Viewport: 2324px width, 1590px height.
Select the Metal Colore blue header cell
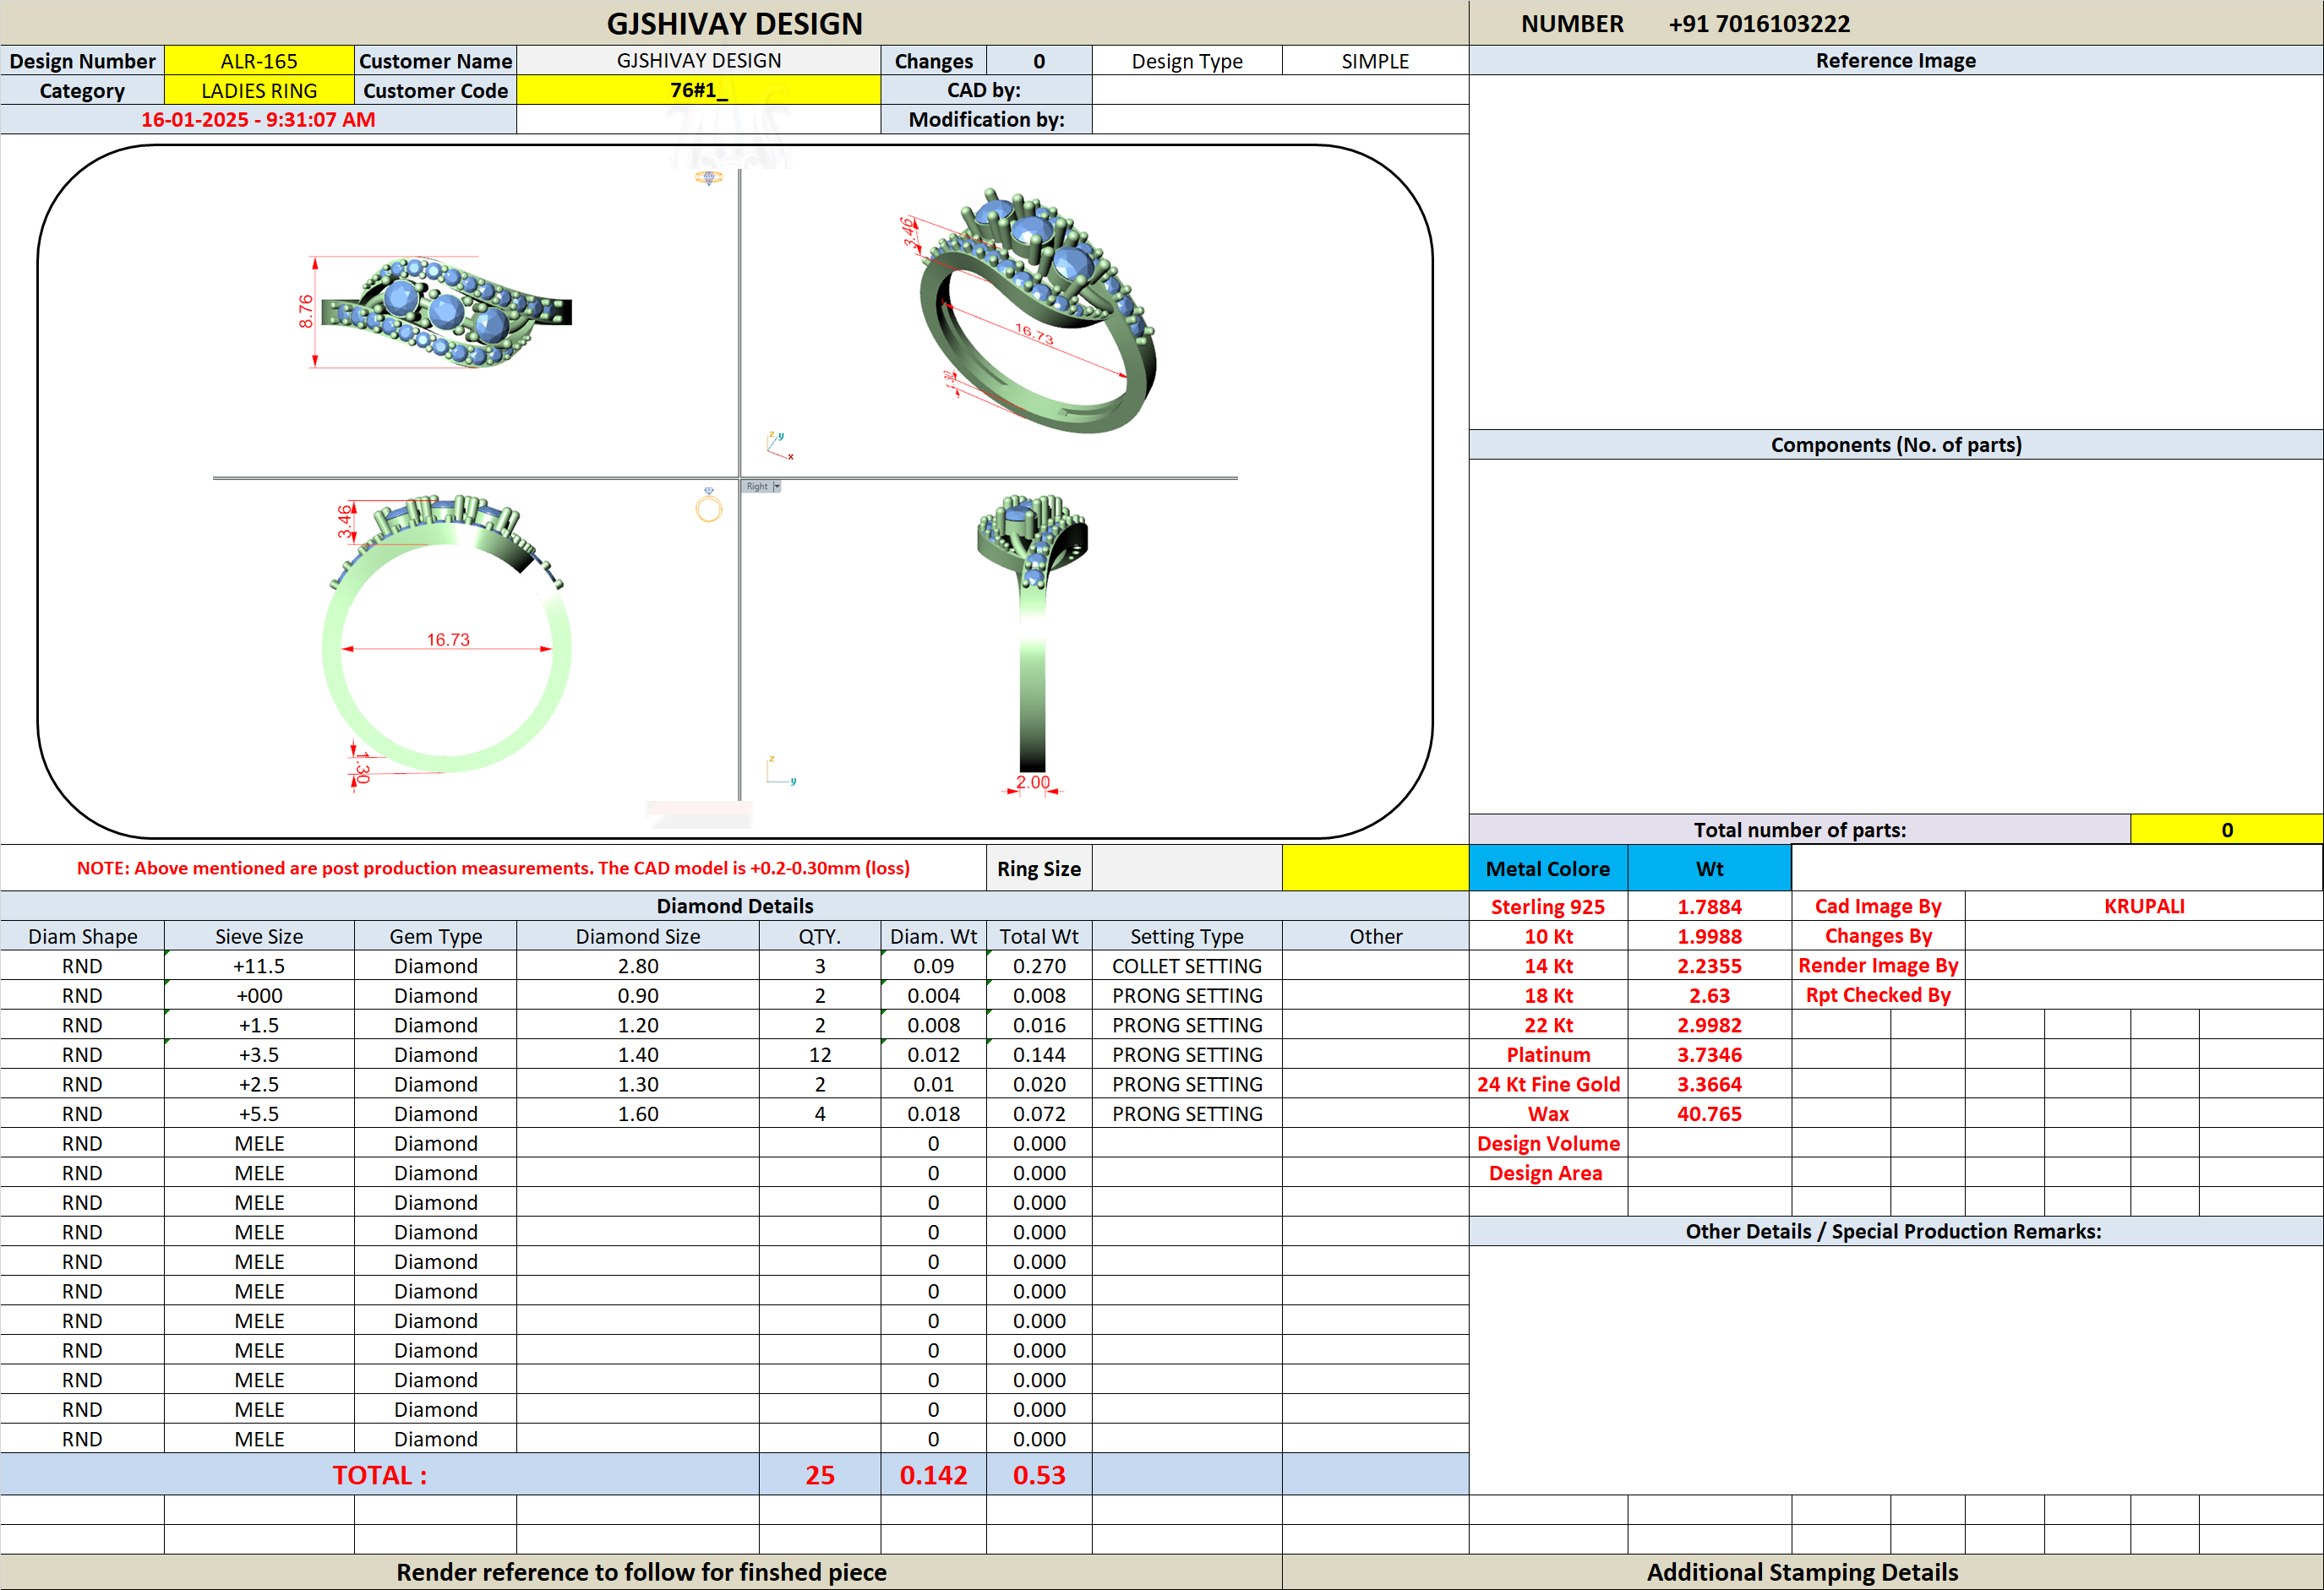1548,868
